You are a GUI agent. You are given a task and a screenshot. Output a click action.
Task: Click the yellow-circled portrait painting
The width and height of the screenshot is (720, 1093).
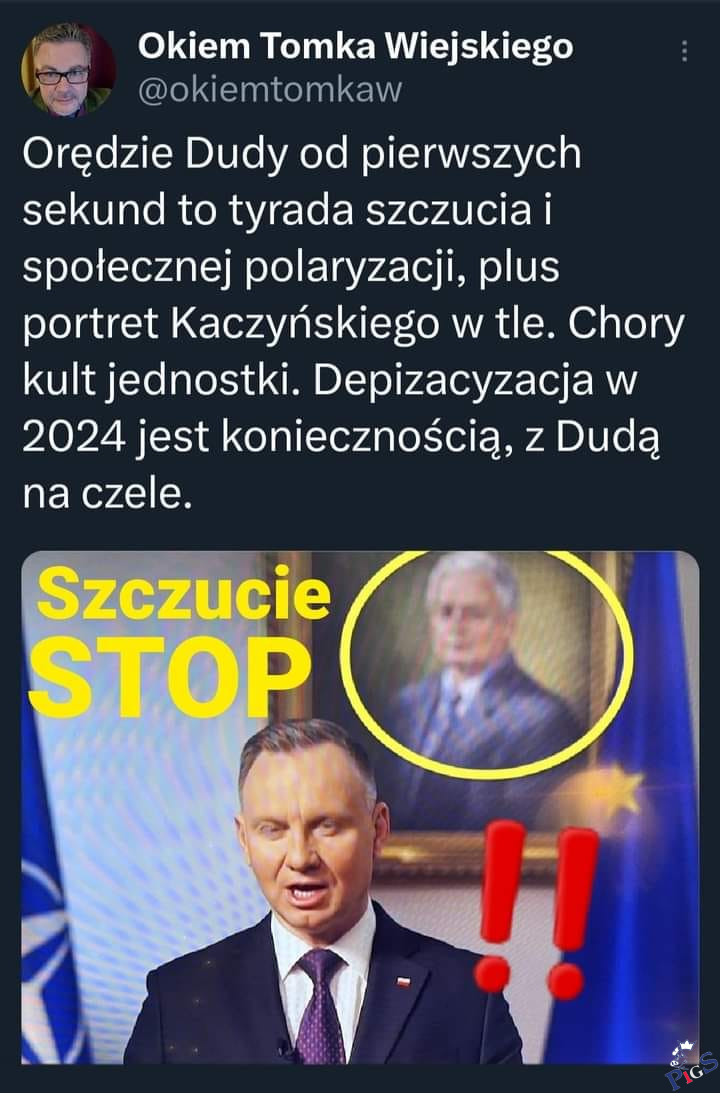point(487,662)
